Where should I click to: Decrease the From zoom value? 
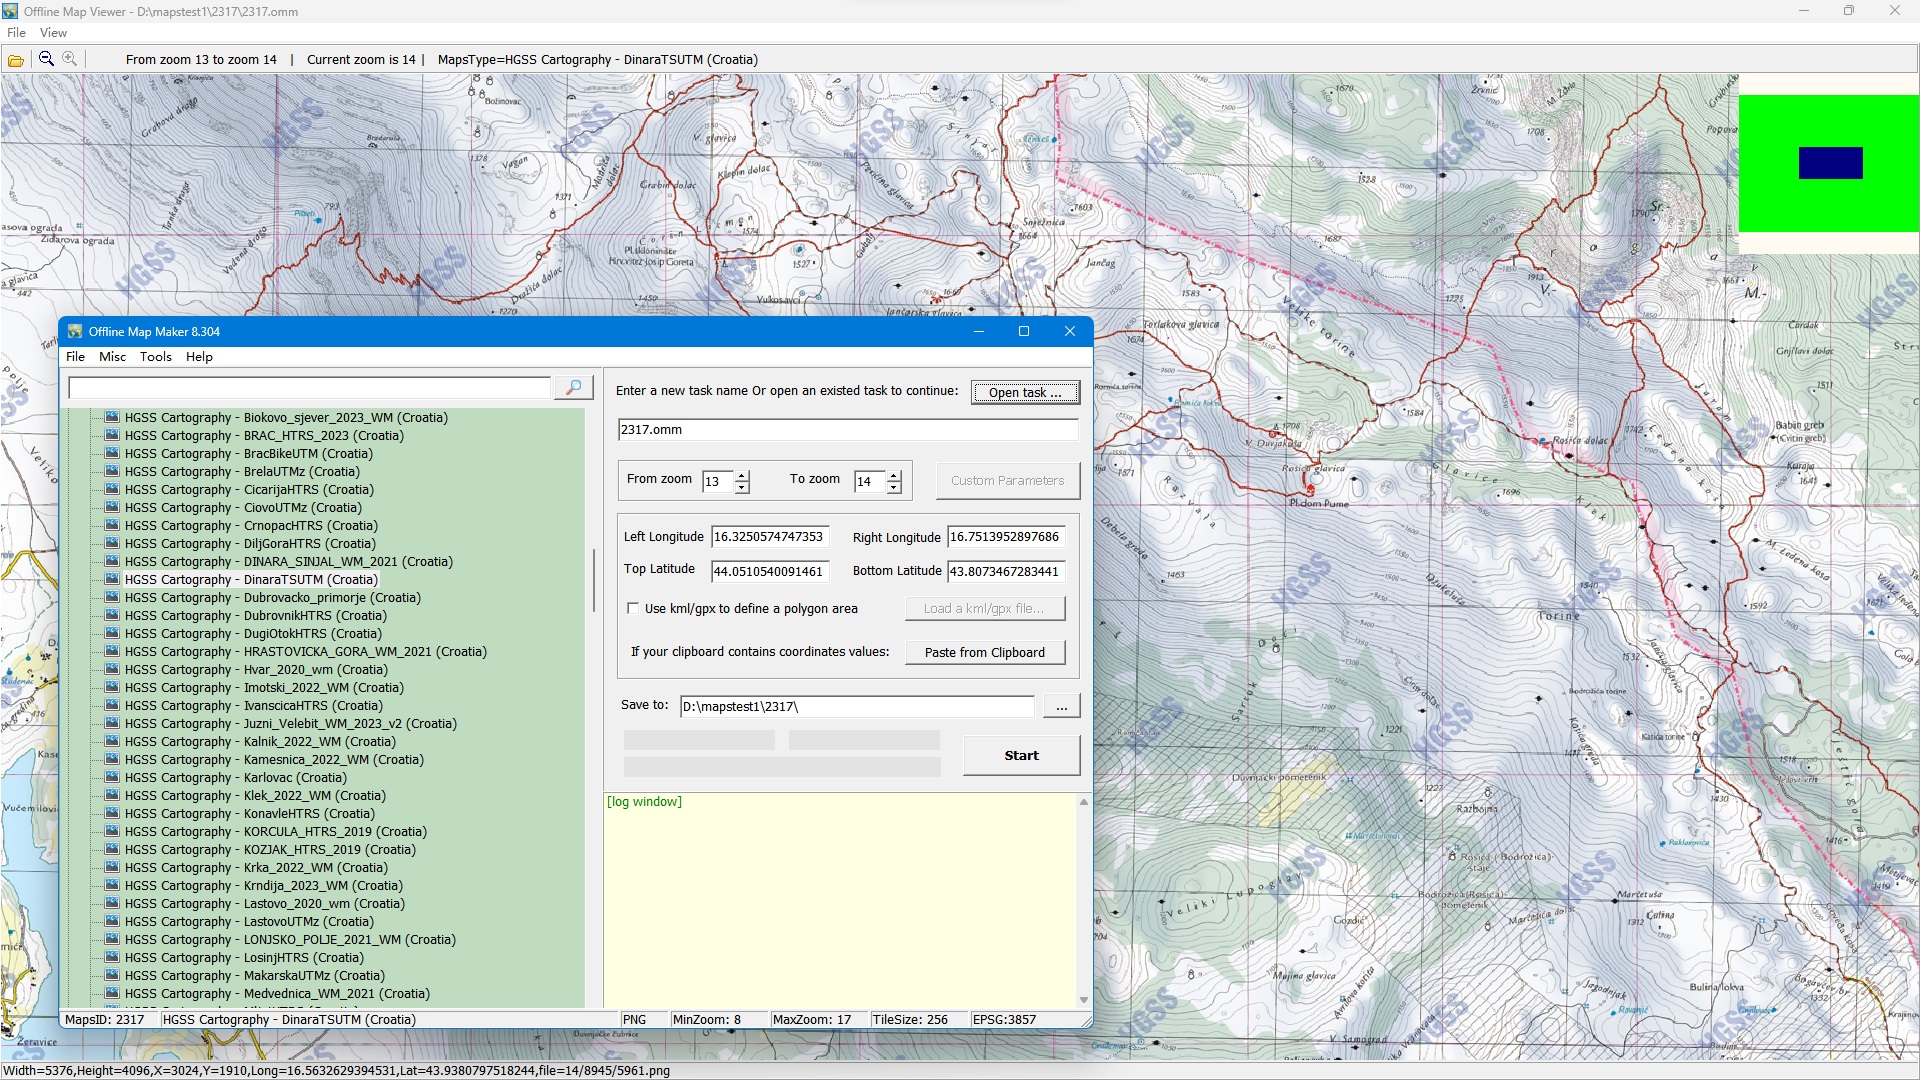pyautogui.click(x=742, y=487)
